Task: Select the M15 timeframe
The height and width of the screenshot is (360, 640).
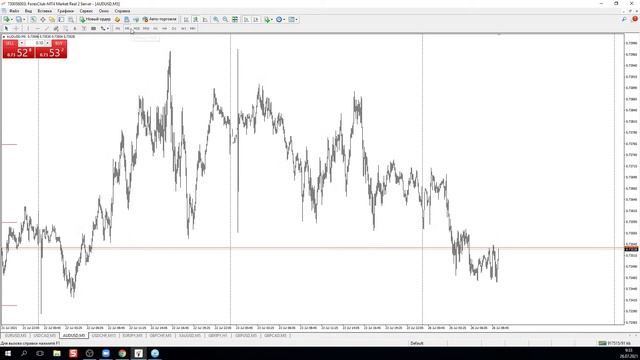Action: [x=137, y=29]
